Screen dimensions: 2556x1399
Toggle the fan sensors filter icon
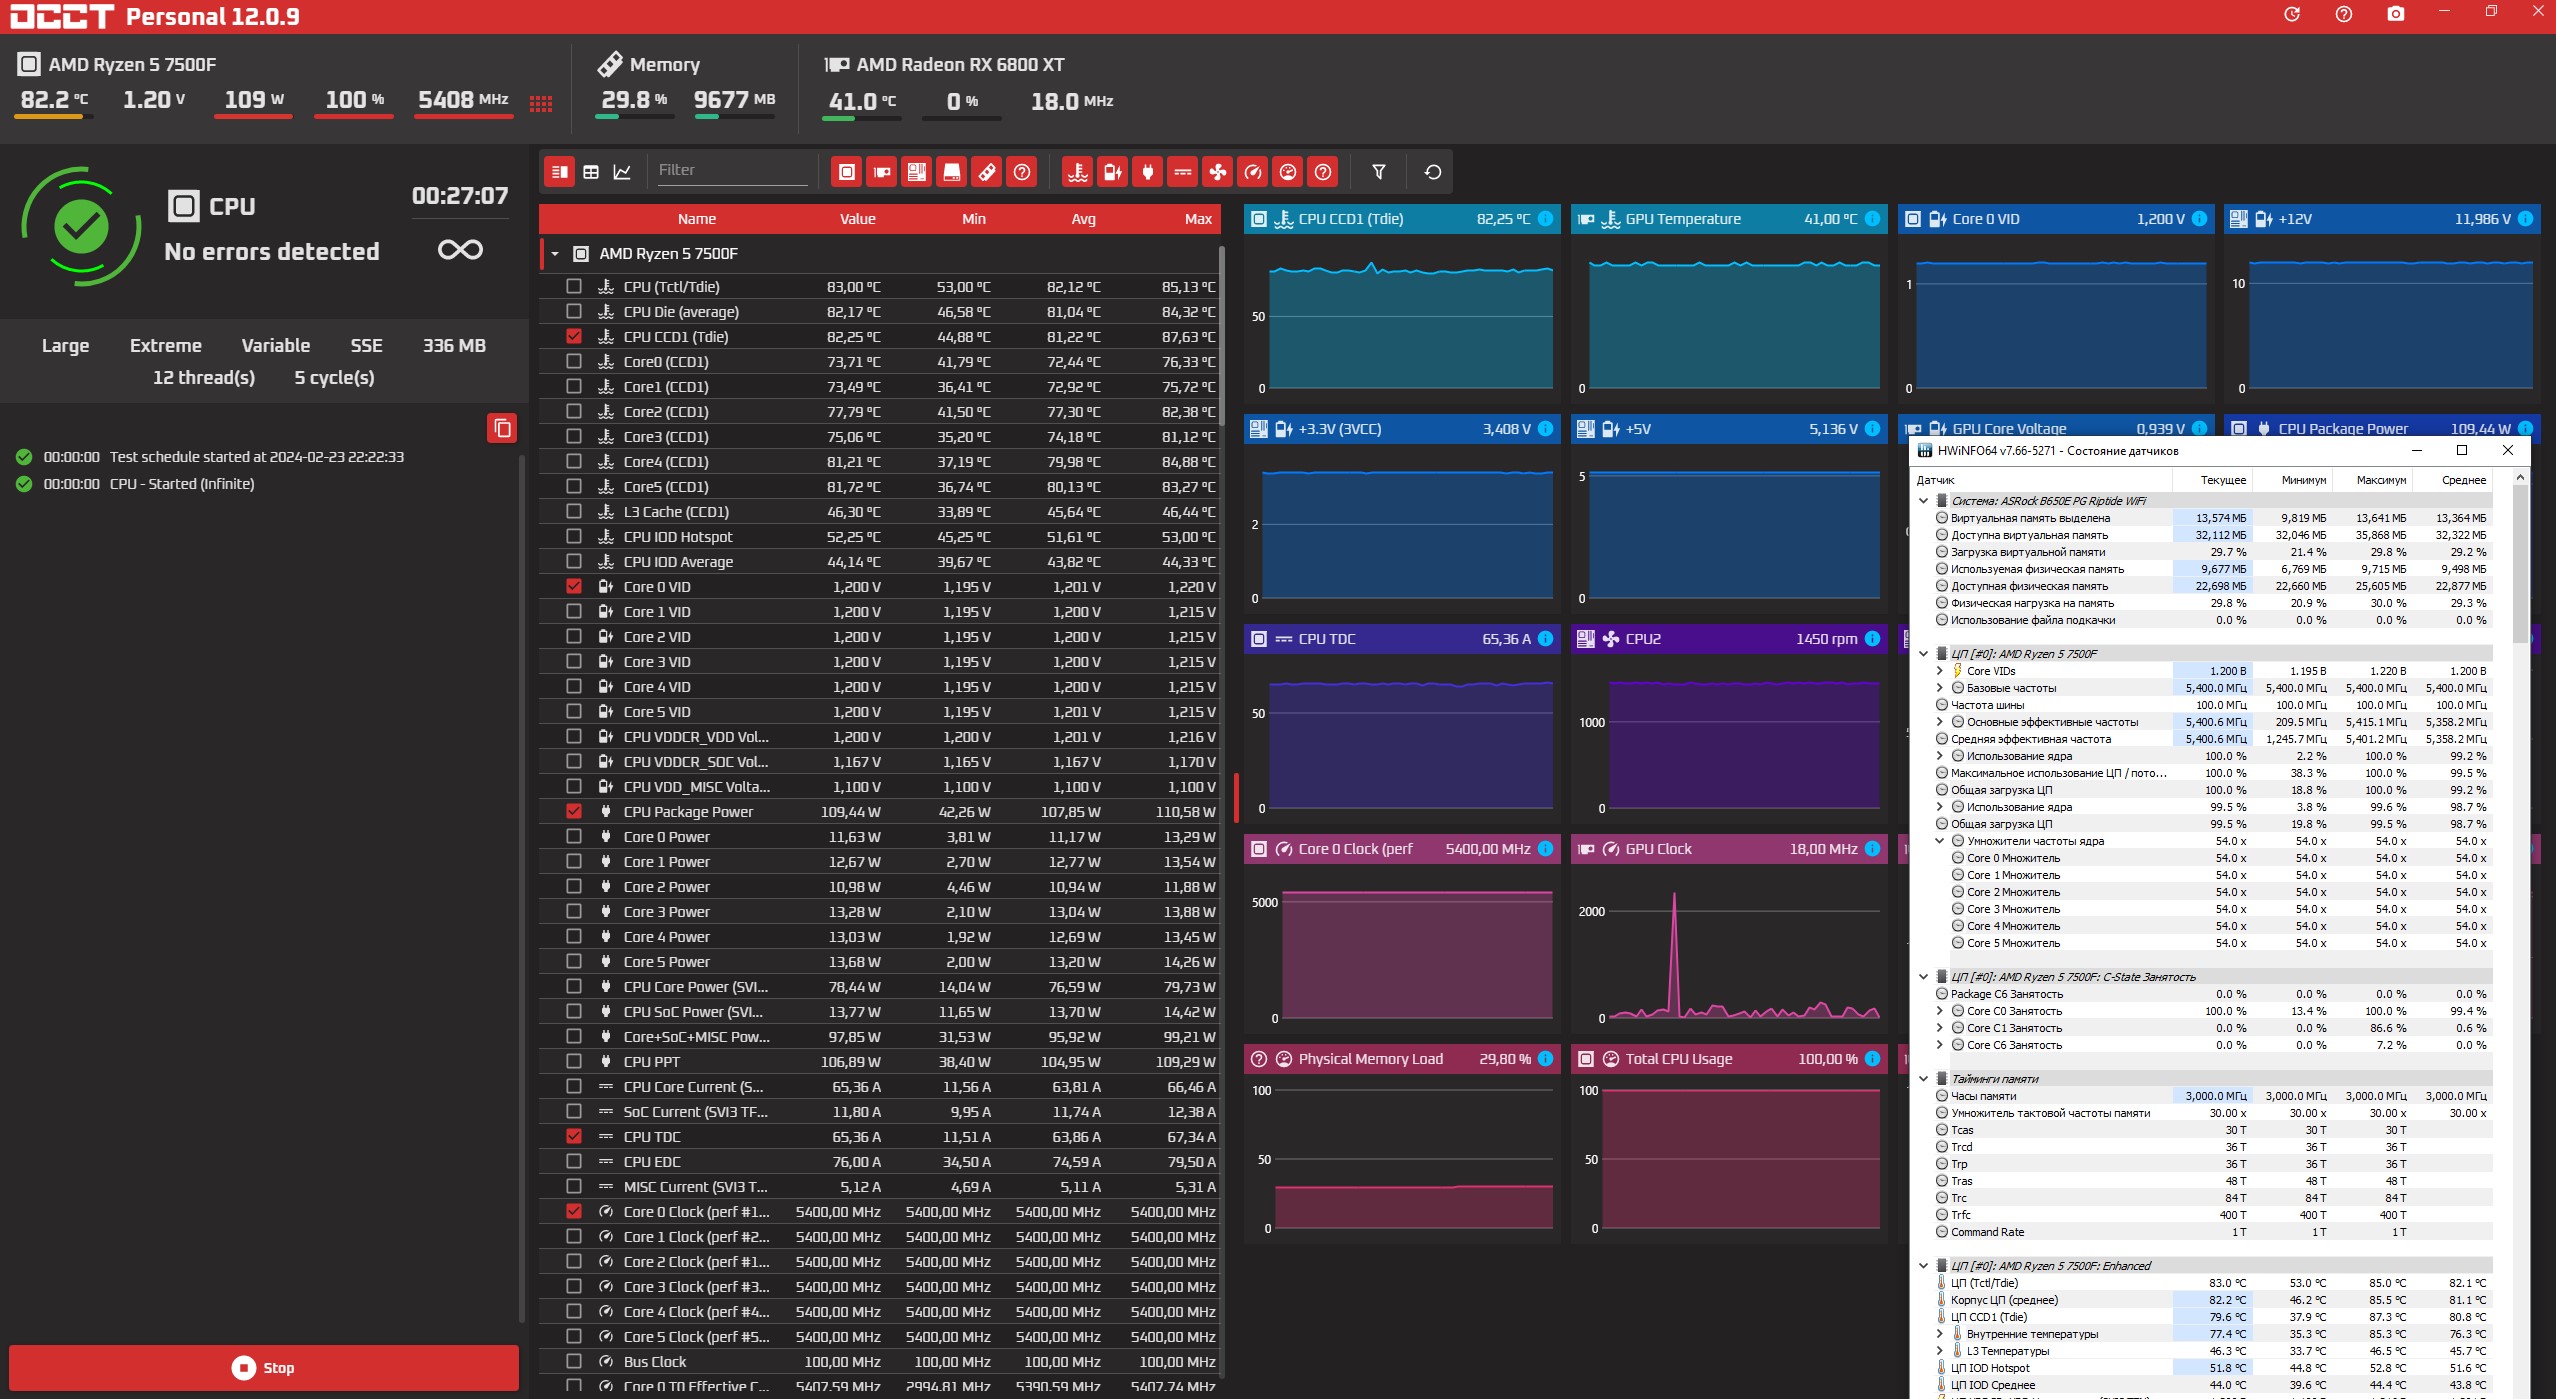[1217, 172]
